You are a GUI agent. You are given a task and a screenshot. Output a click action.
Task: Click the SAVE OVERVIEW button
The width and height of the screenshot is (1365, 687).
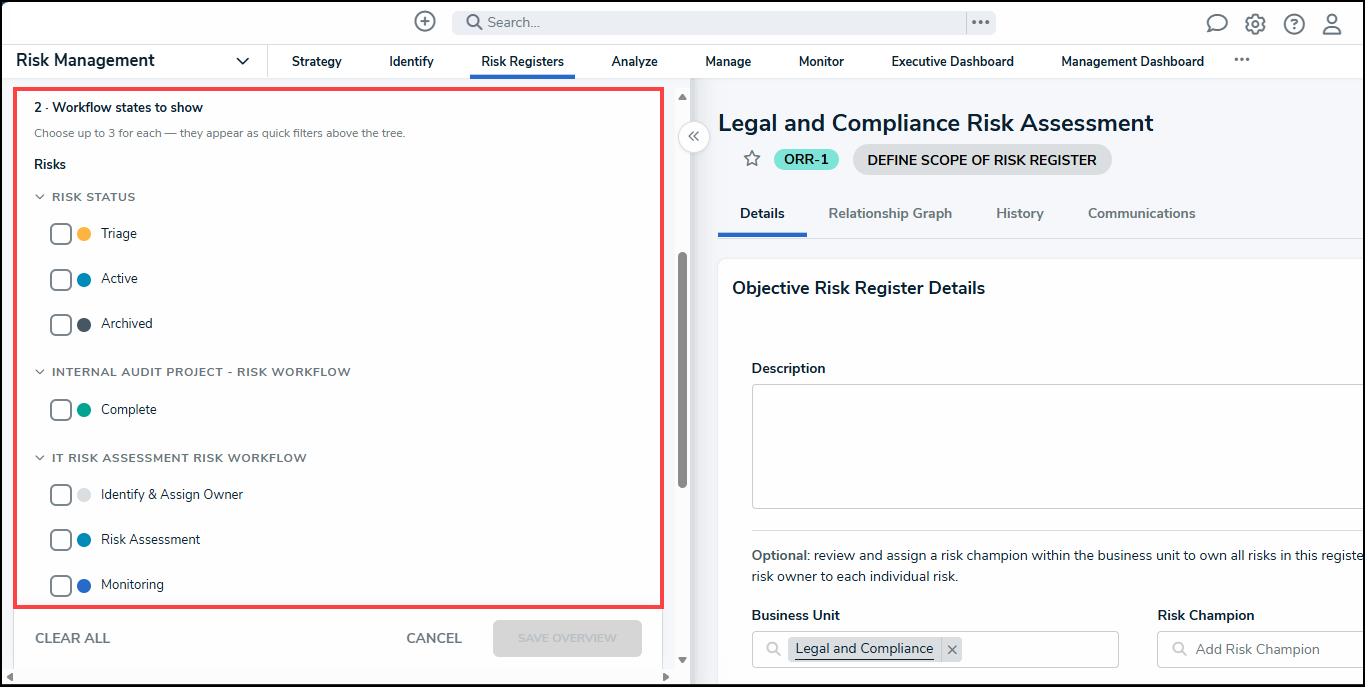[x=567, y=638]
